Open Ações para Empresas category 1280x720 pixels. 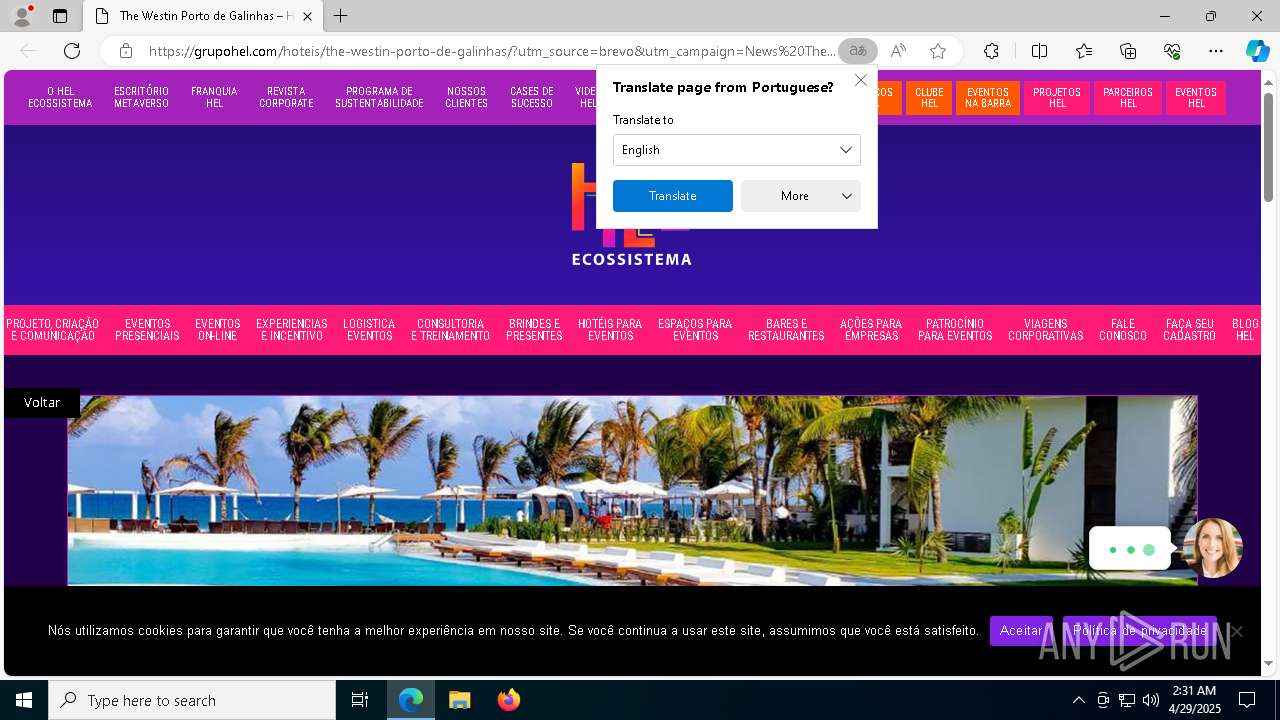tap(871, 330)
